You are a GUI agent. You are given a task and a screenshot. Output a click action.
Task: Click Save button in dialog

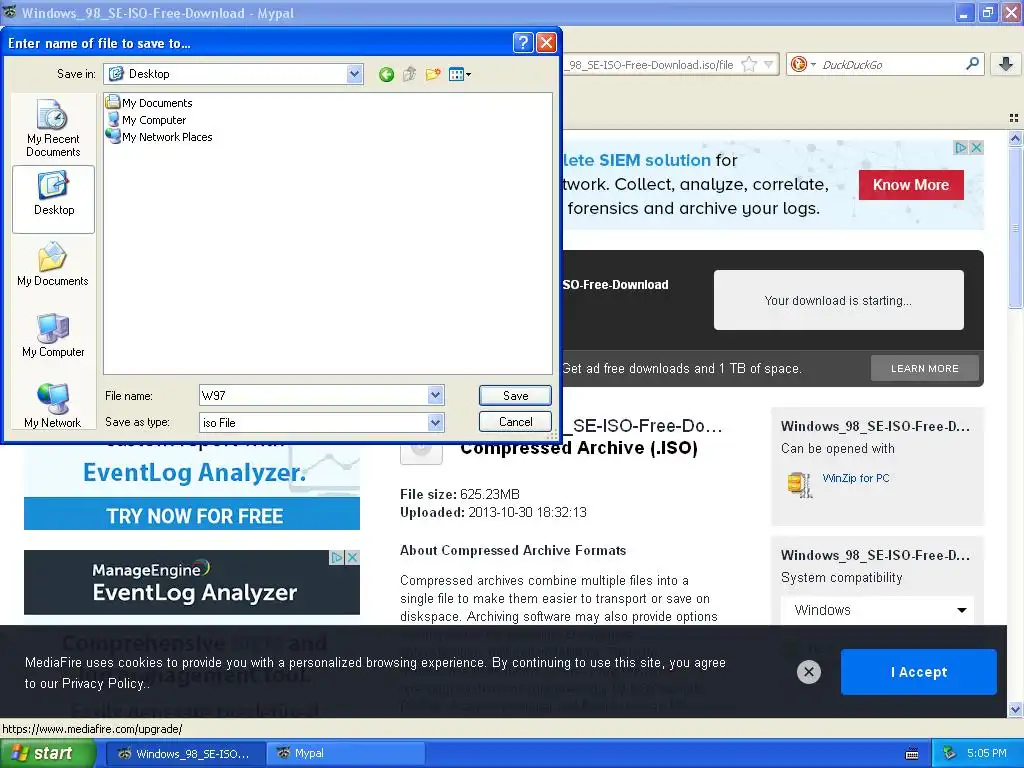pos(515,395)
